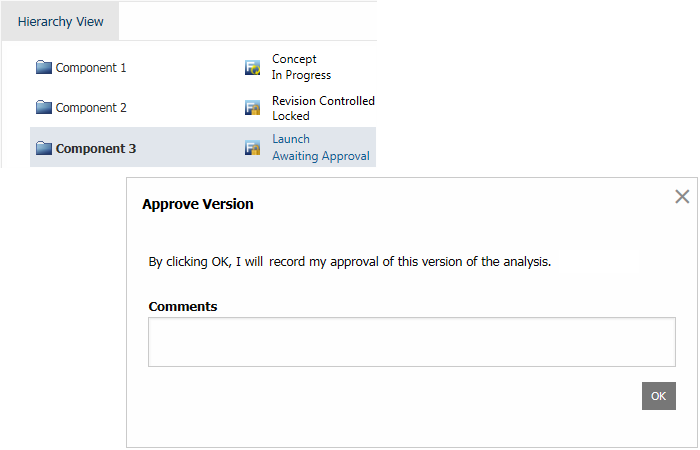Click the analysis icon beside Concept
Image resolution: width=700 pixels, height=450 pixels.
click(253, 68)
